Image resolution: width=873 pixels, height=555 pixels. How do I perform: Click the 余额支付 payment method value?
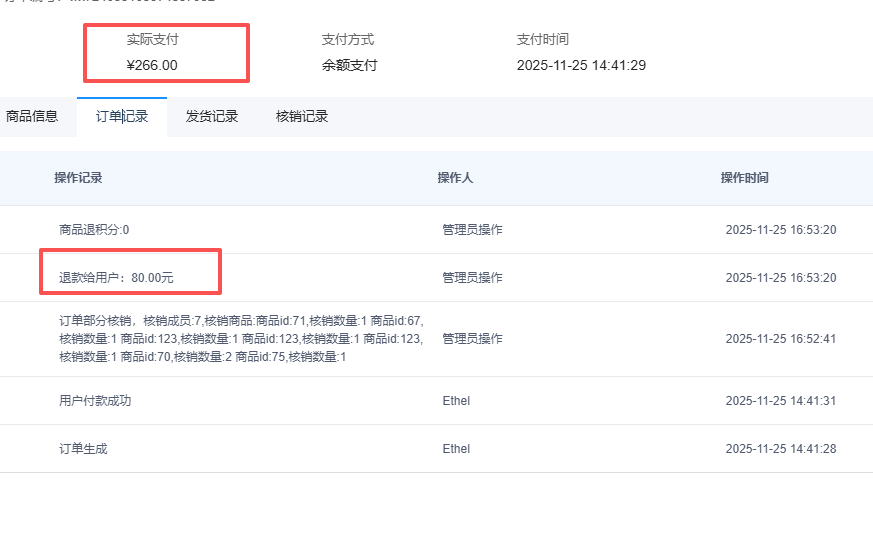click(350, 66)
